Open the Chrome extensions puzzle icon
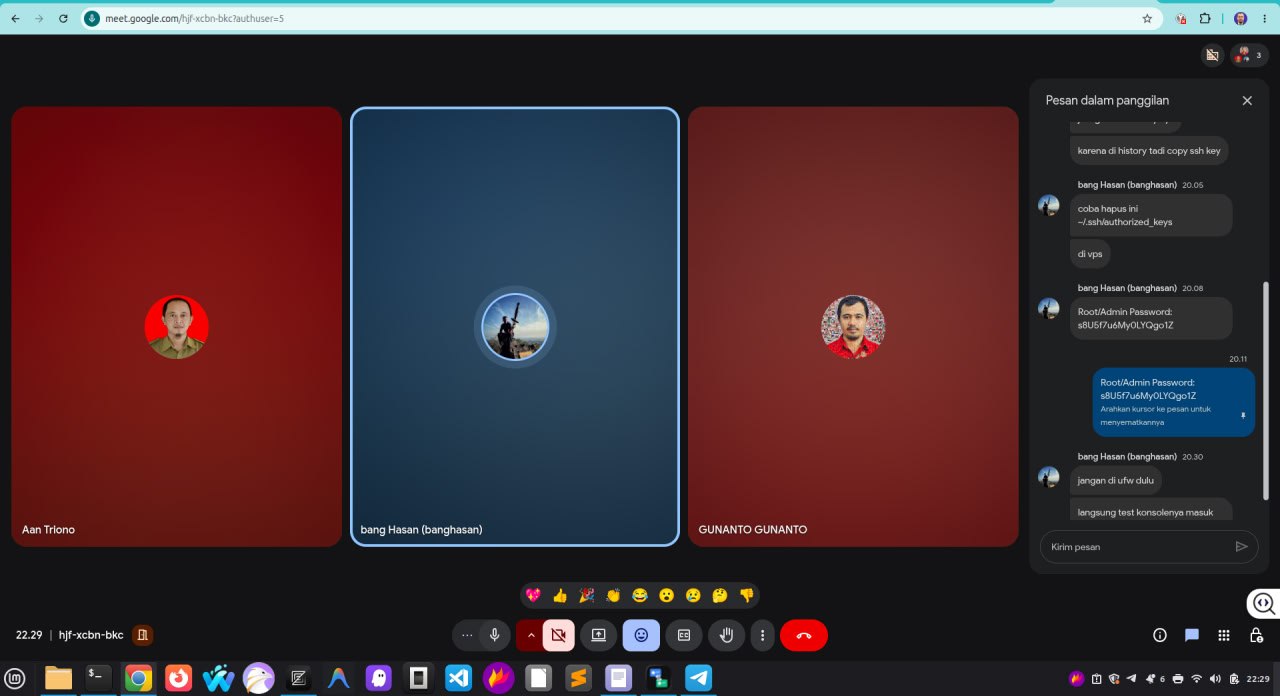Screen dimensions: 1280x696 click(1205, 18)
